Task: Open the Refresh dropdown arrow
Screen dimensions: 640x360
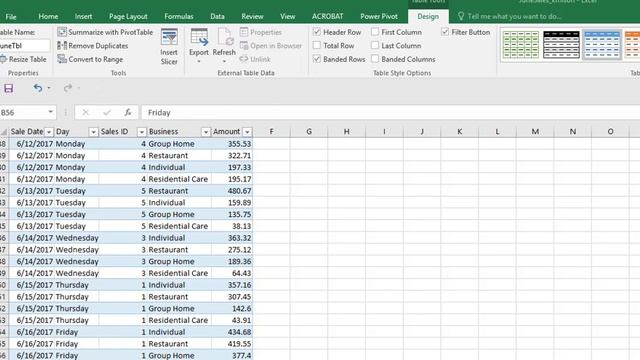Action: pyautogui.click(x=224, y=62)
